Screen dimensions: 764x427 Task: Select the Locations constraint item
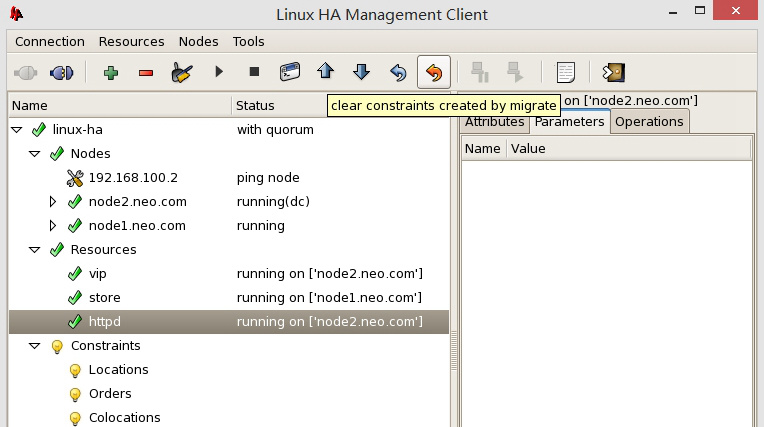118,370
